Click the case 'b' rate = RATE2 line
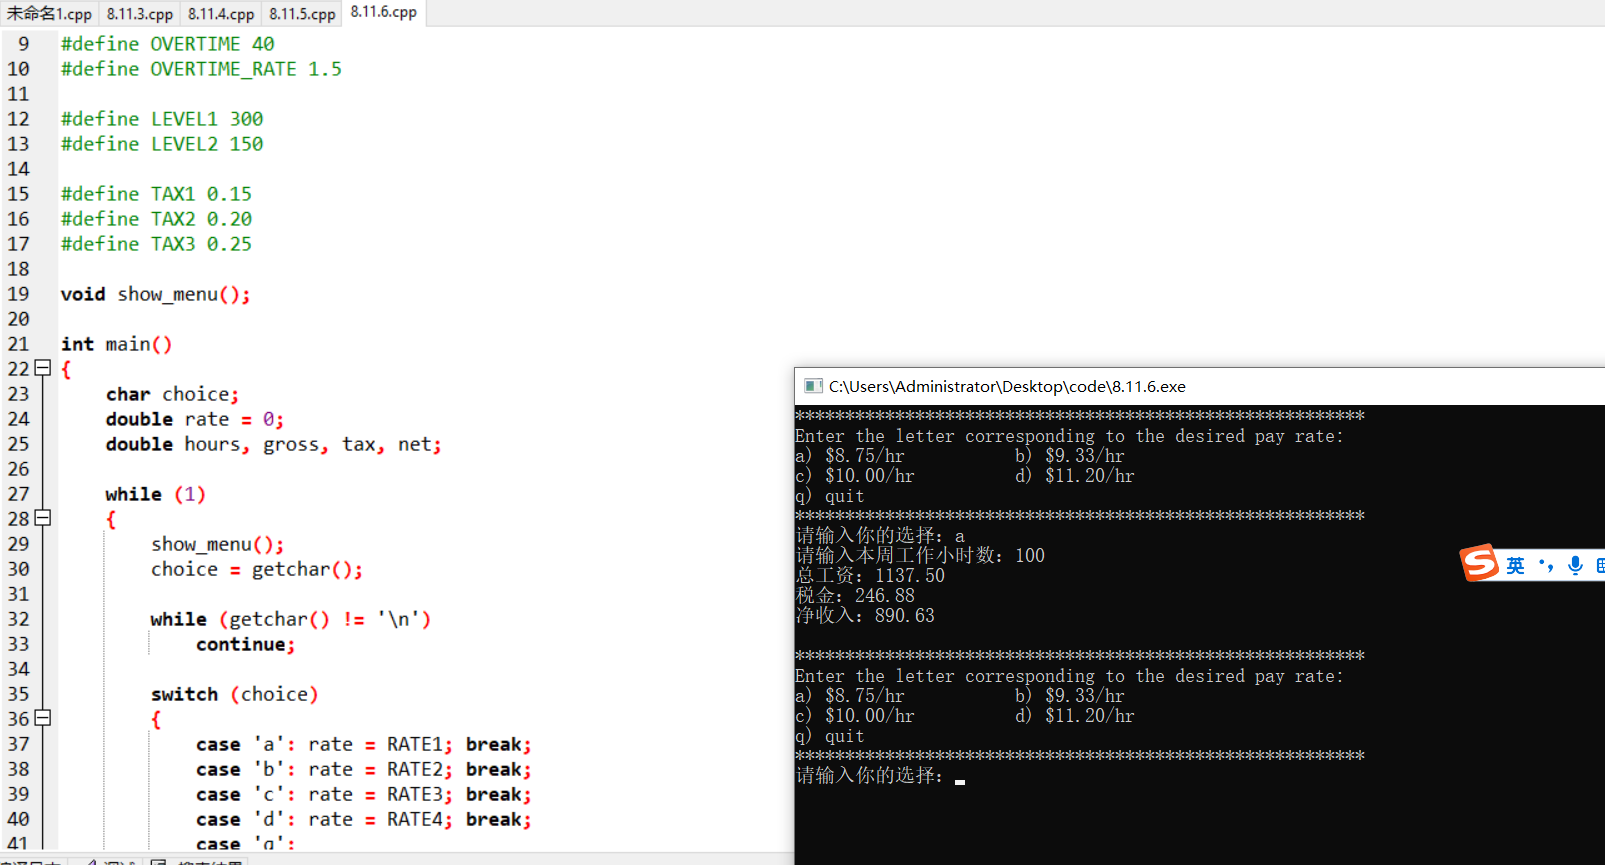 (363, 769)
